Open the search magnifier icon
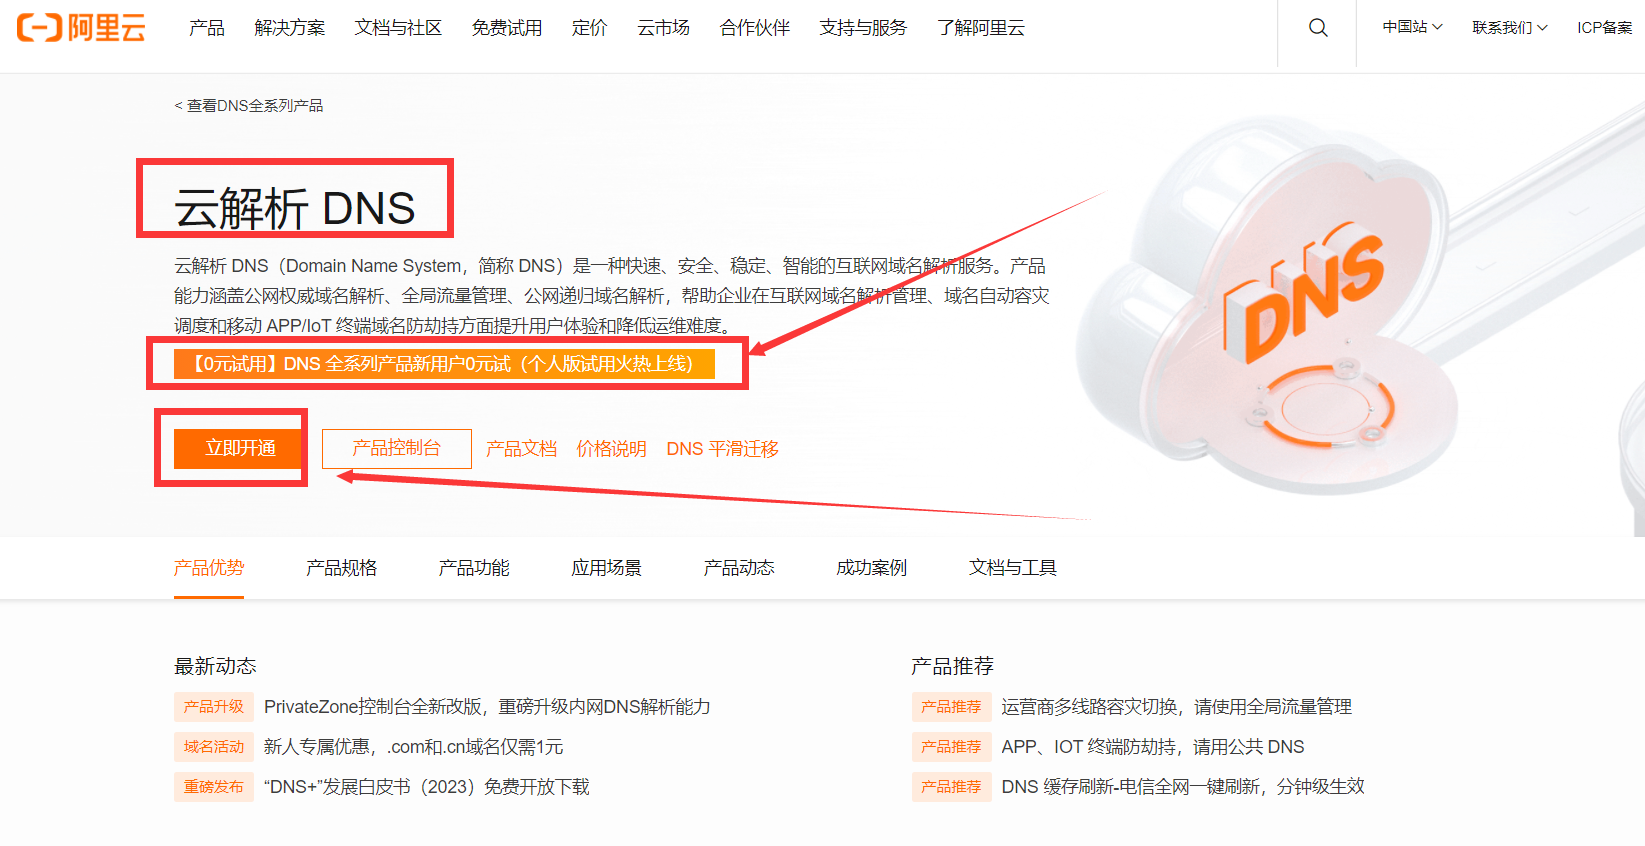 pos(1318,28)
